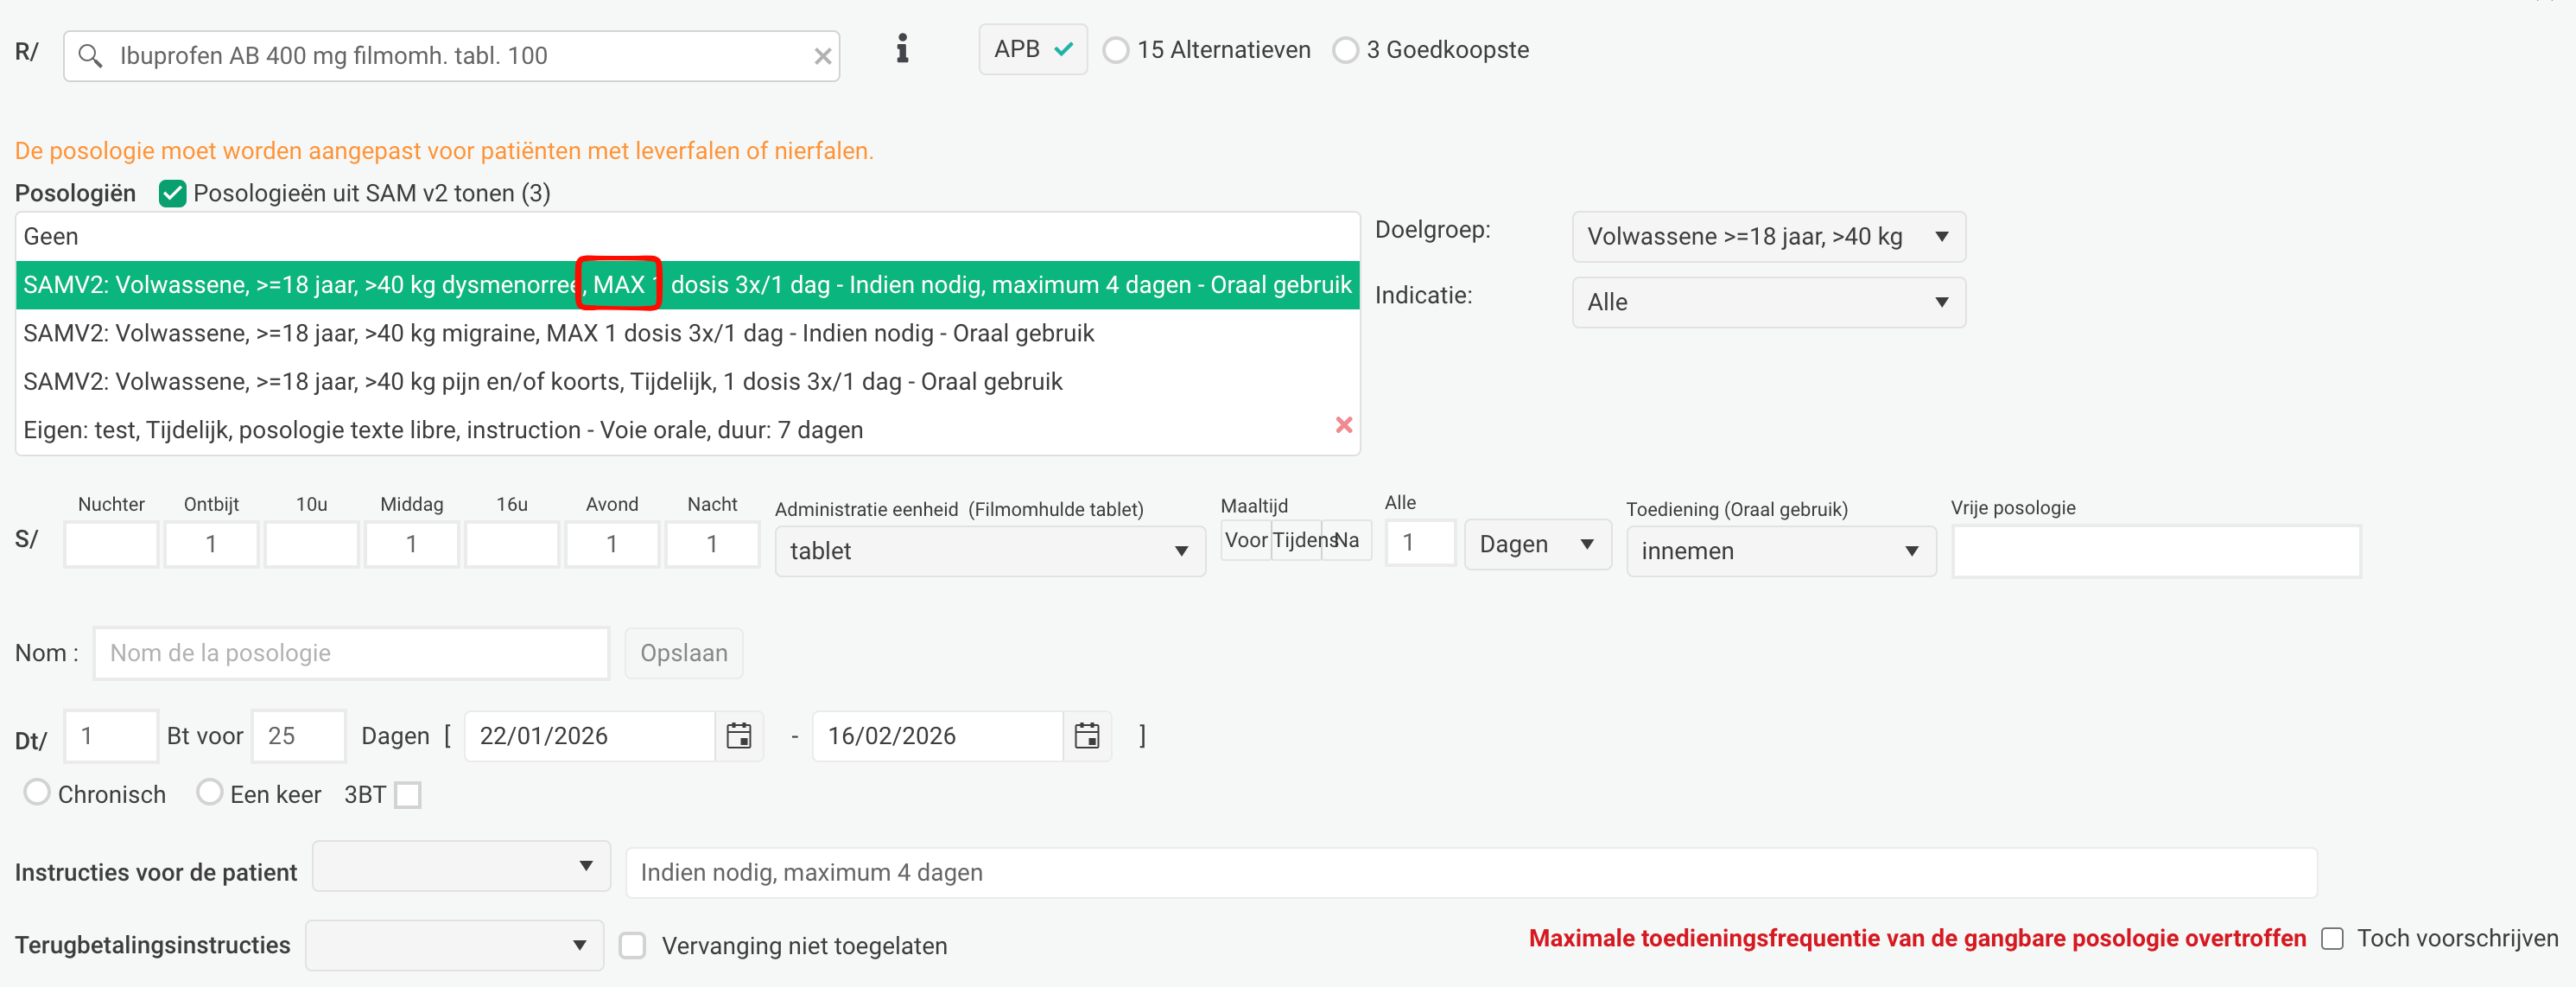The image size is (2576, 987).
Task: Click the APB checkmark button
Action: click(1032, 49)
